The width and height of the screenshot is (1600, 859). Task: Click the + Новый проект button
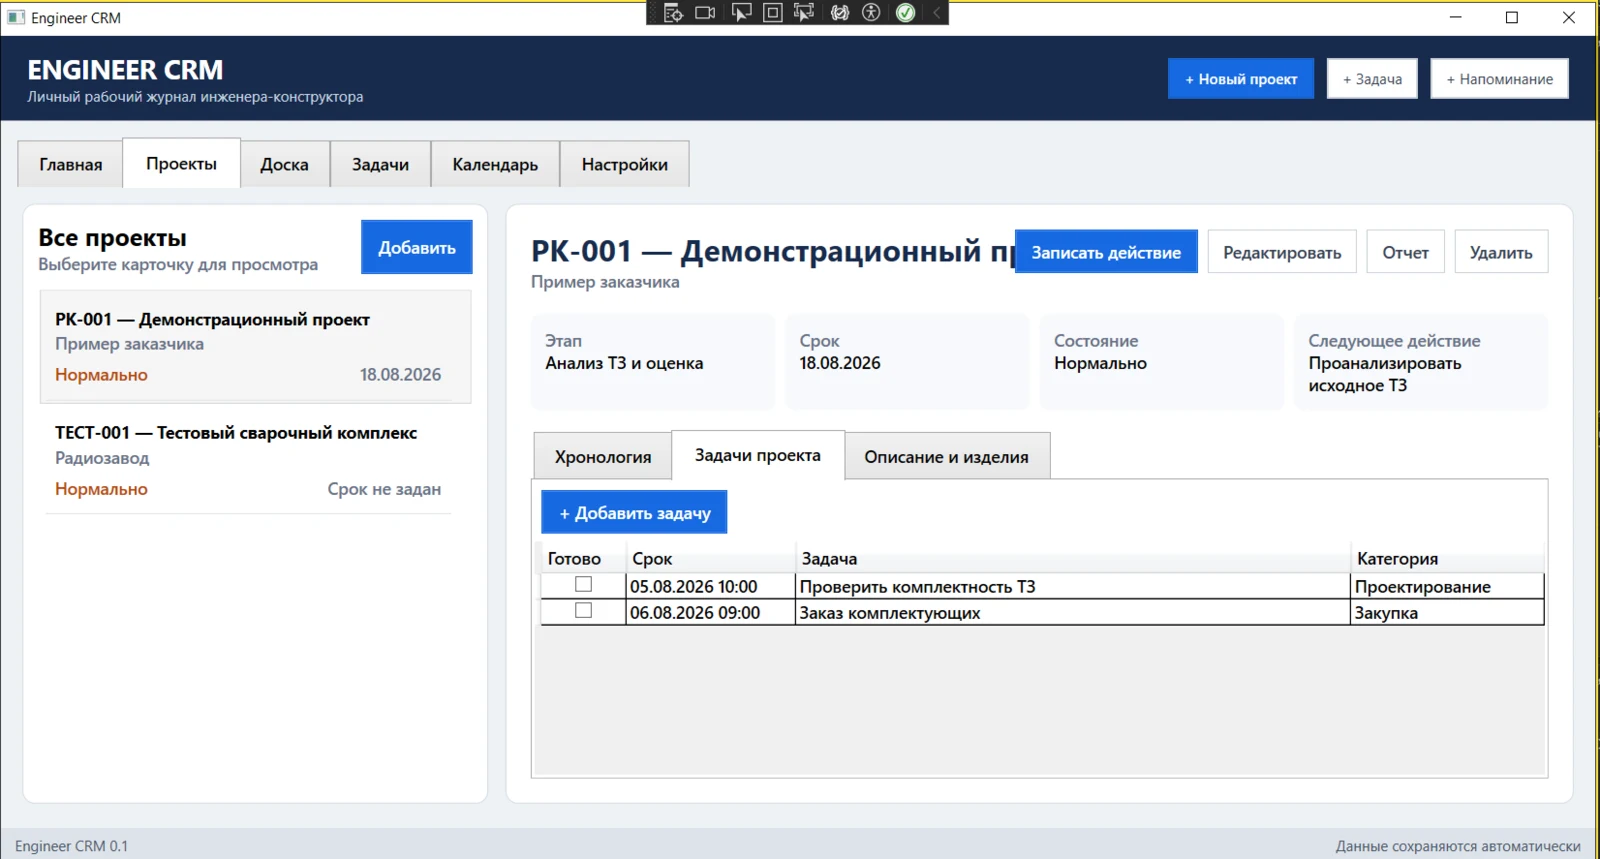pos(1241,79)
